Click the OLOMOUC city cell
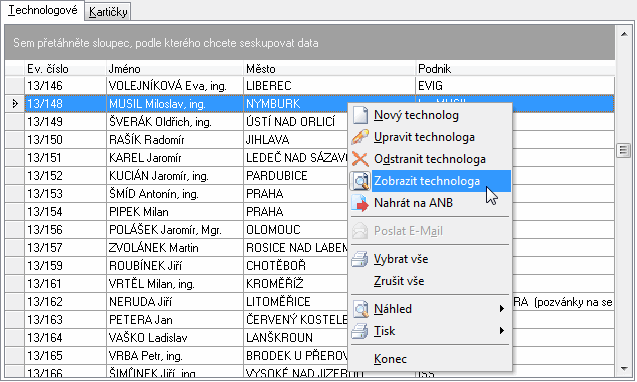 click(x=296, y=230)
